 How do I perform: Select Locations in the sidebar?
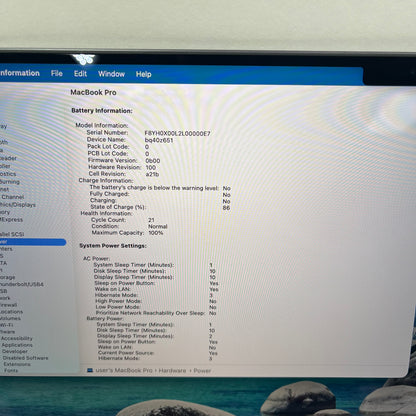click(11, 312)
